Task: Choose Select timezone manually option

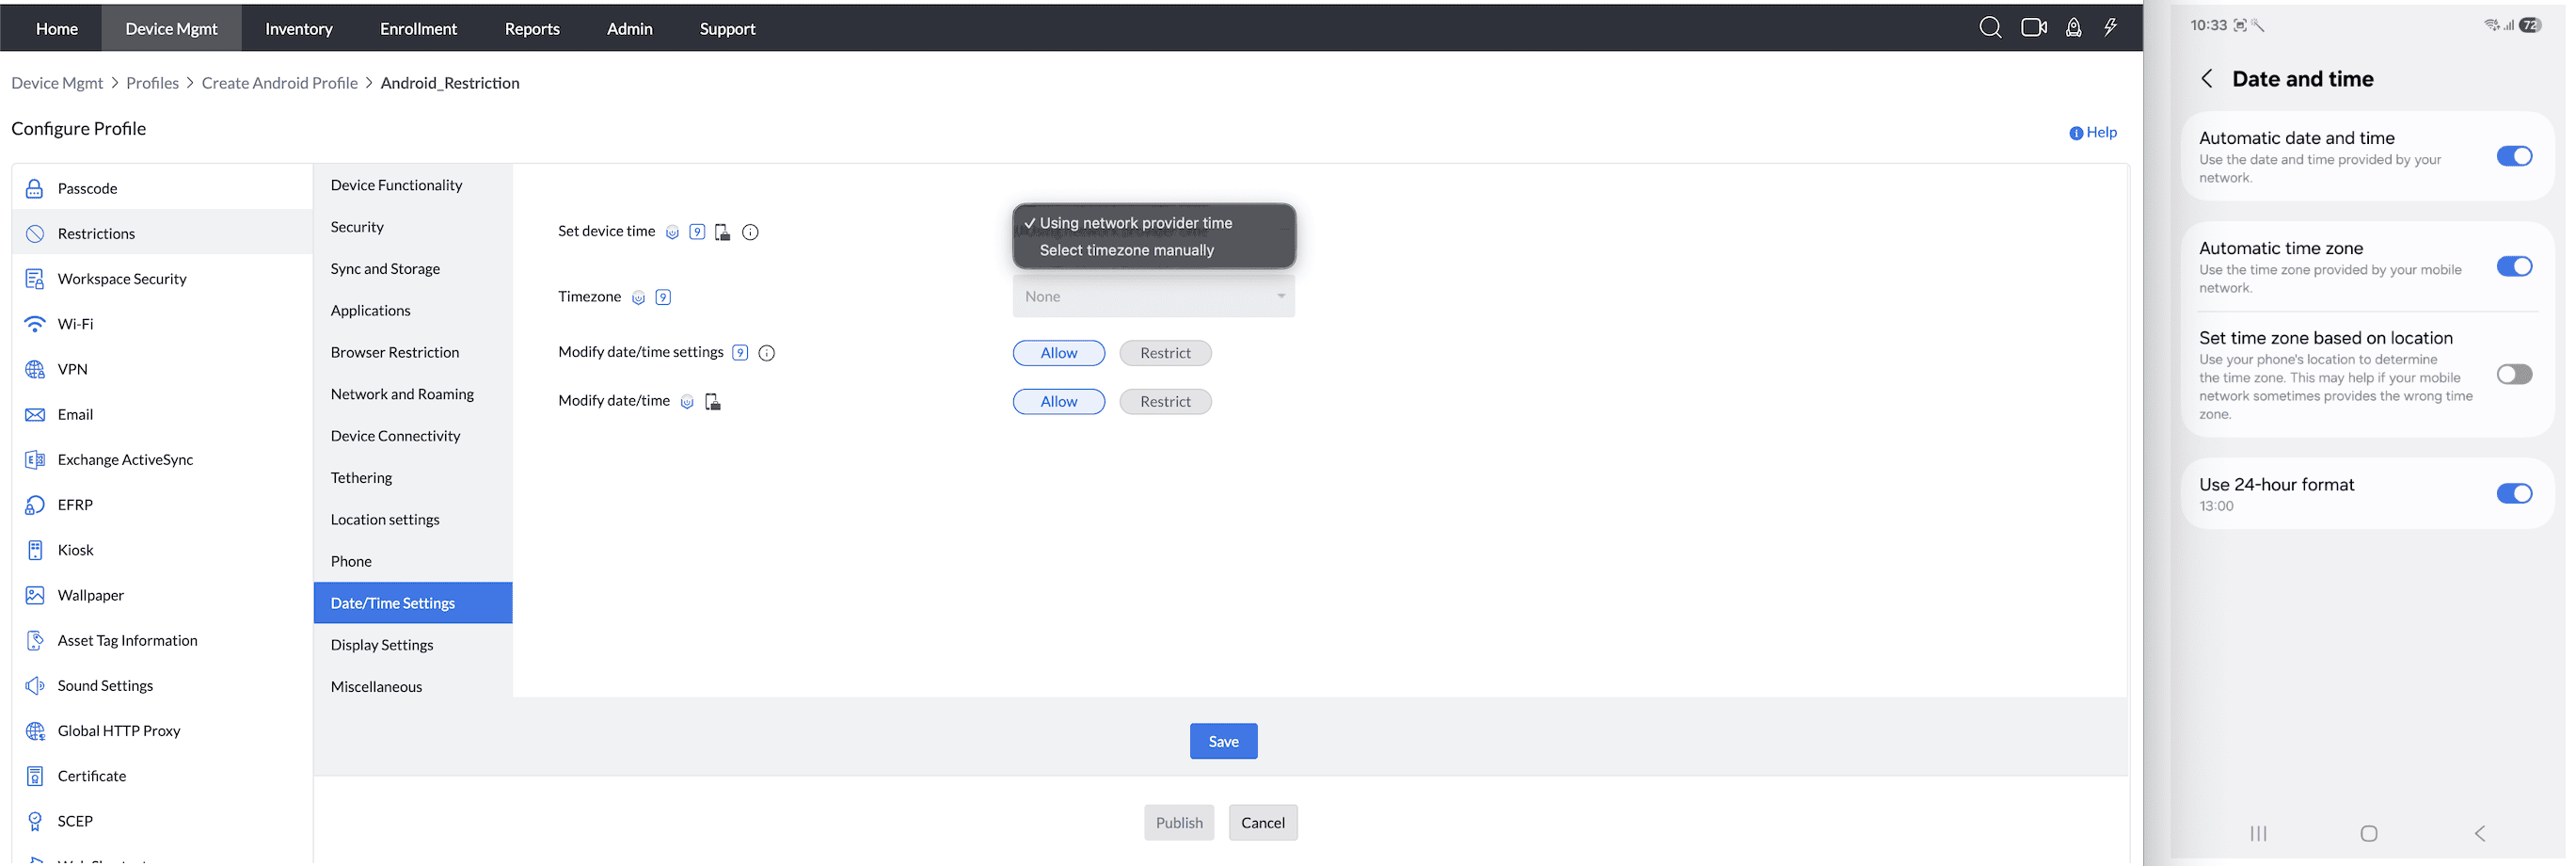Action: [x=1154, y=250]
